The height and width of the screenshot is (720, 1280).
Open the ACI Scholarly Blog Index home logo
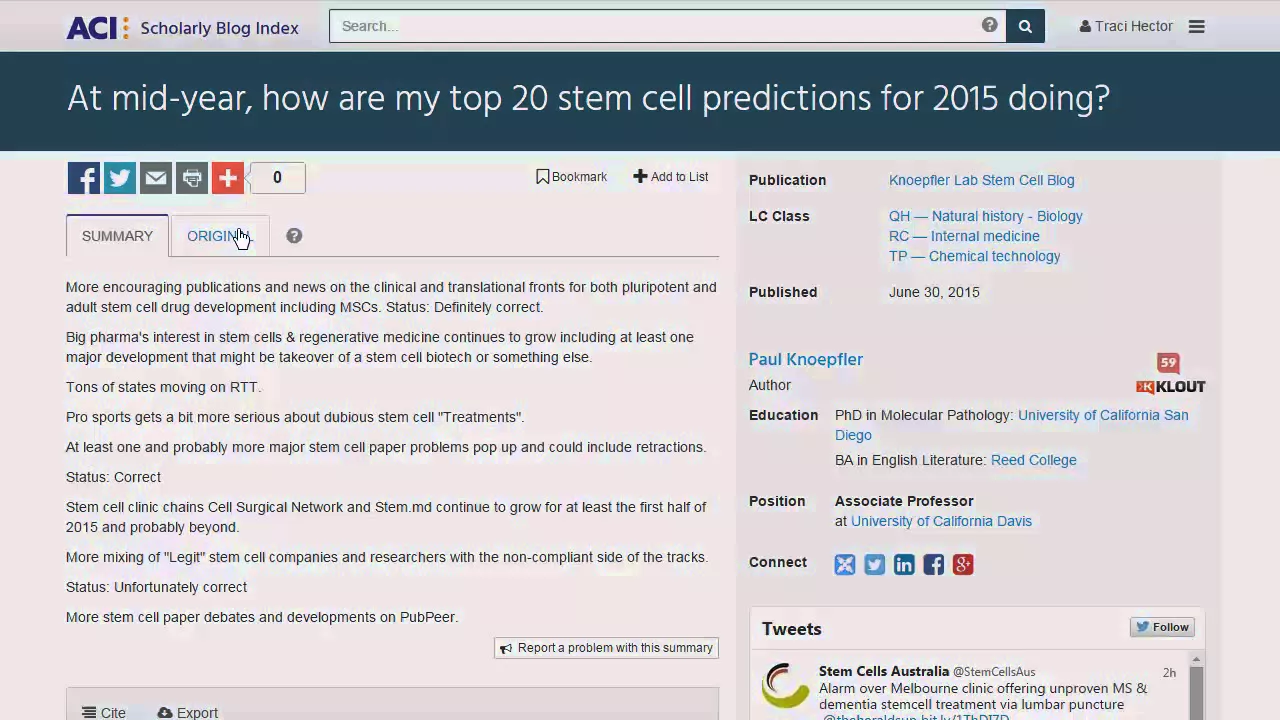click(x=183, y=27)
